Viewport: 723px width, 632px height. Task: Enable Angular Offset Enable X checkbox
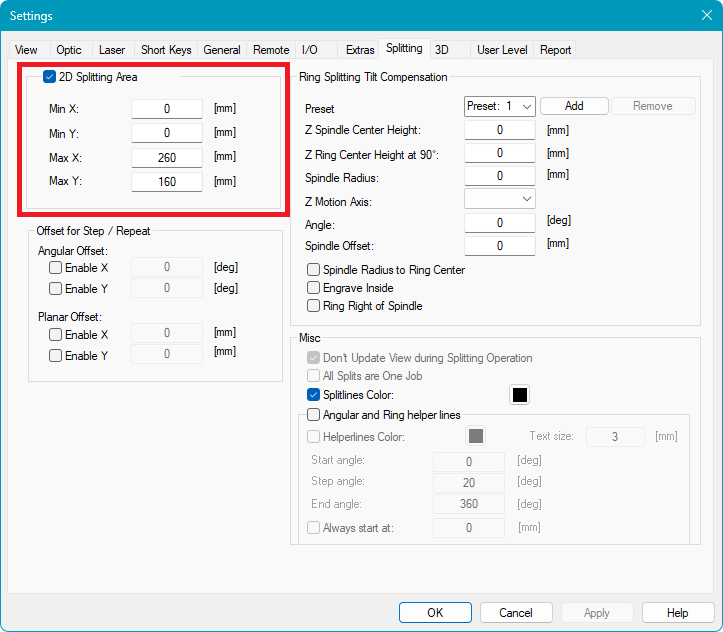click(x=55, y=267)
